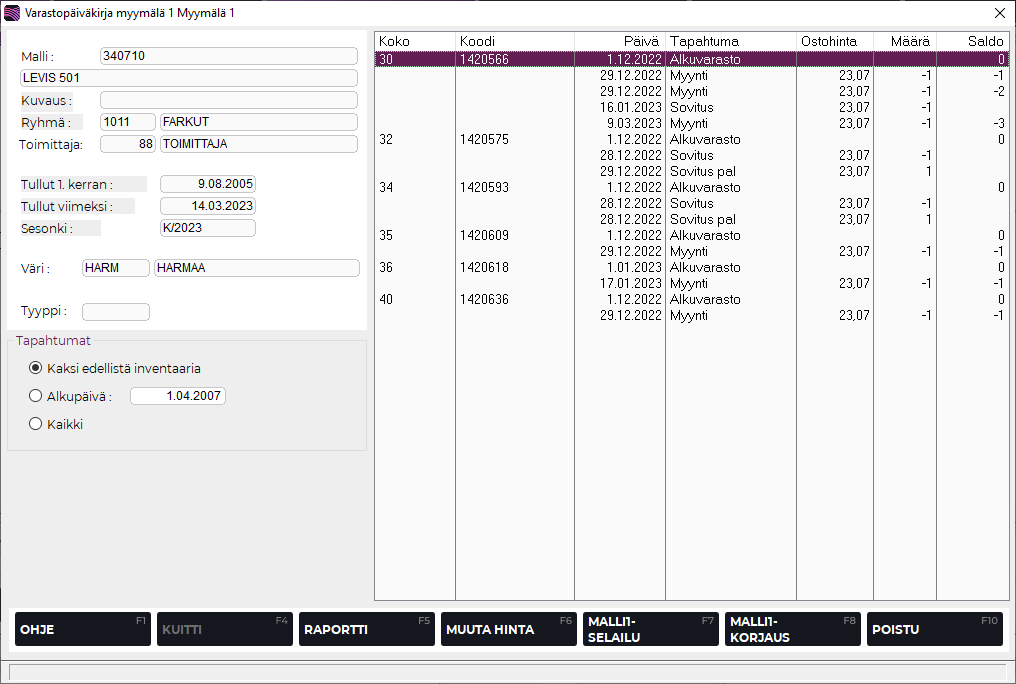Click the empty Tyyppi field
Image resolution: width=1016 pixels, height=684 pixels.
(115, 312)
